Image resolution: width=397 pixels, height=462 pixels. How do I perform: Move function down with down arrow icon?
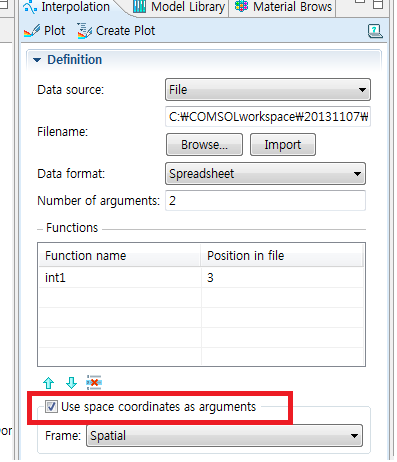pos(71,383)
